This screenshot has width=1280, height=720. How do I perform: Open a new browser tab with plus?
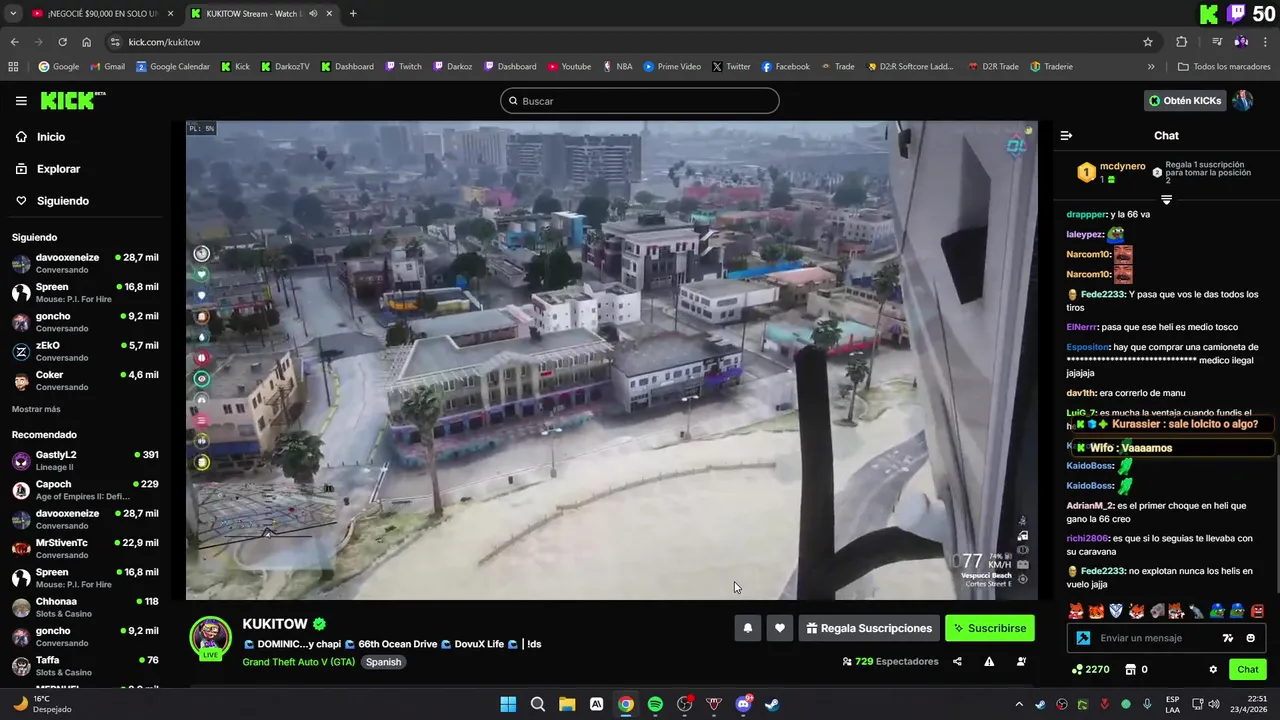(x=353, y=14)
